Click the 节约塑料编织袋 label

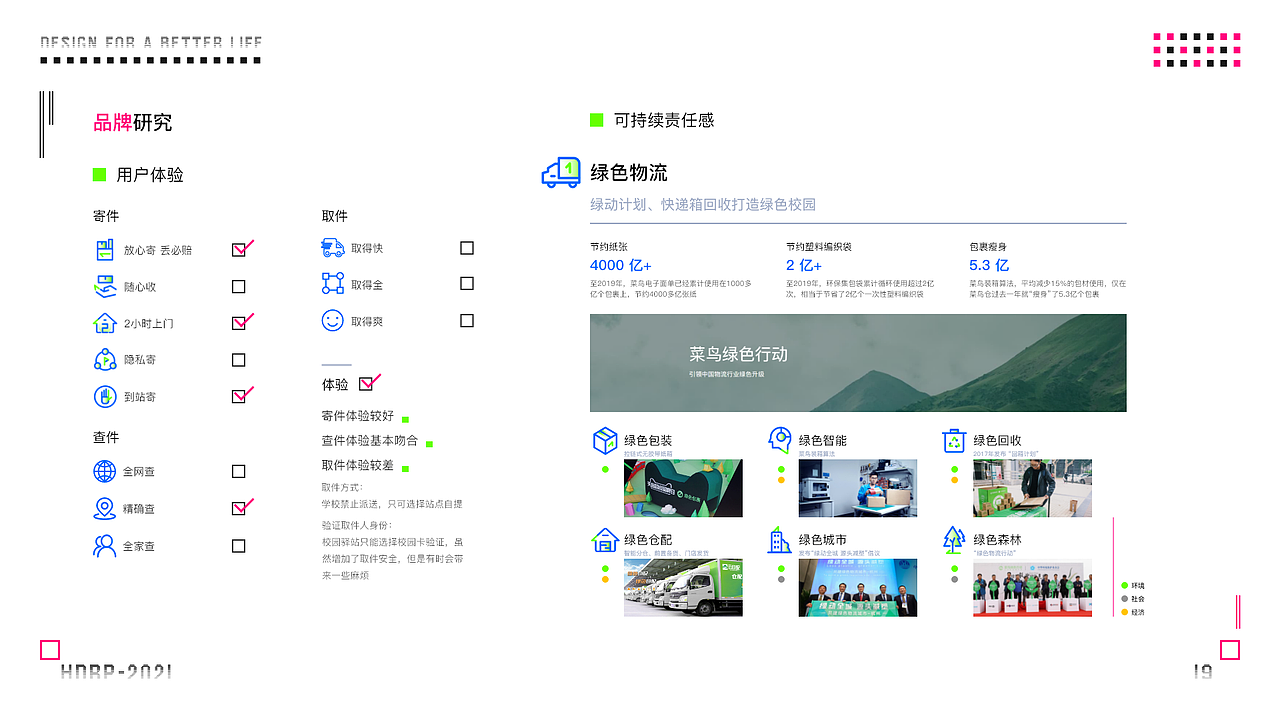[x=819, y=246]
